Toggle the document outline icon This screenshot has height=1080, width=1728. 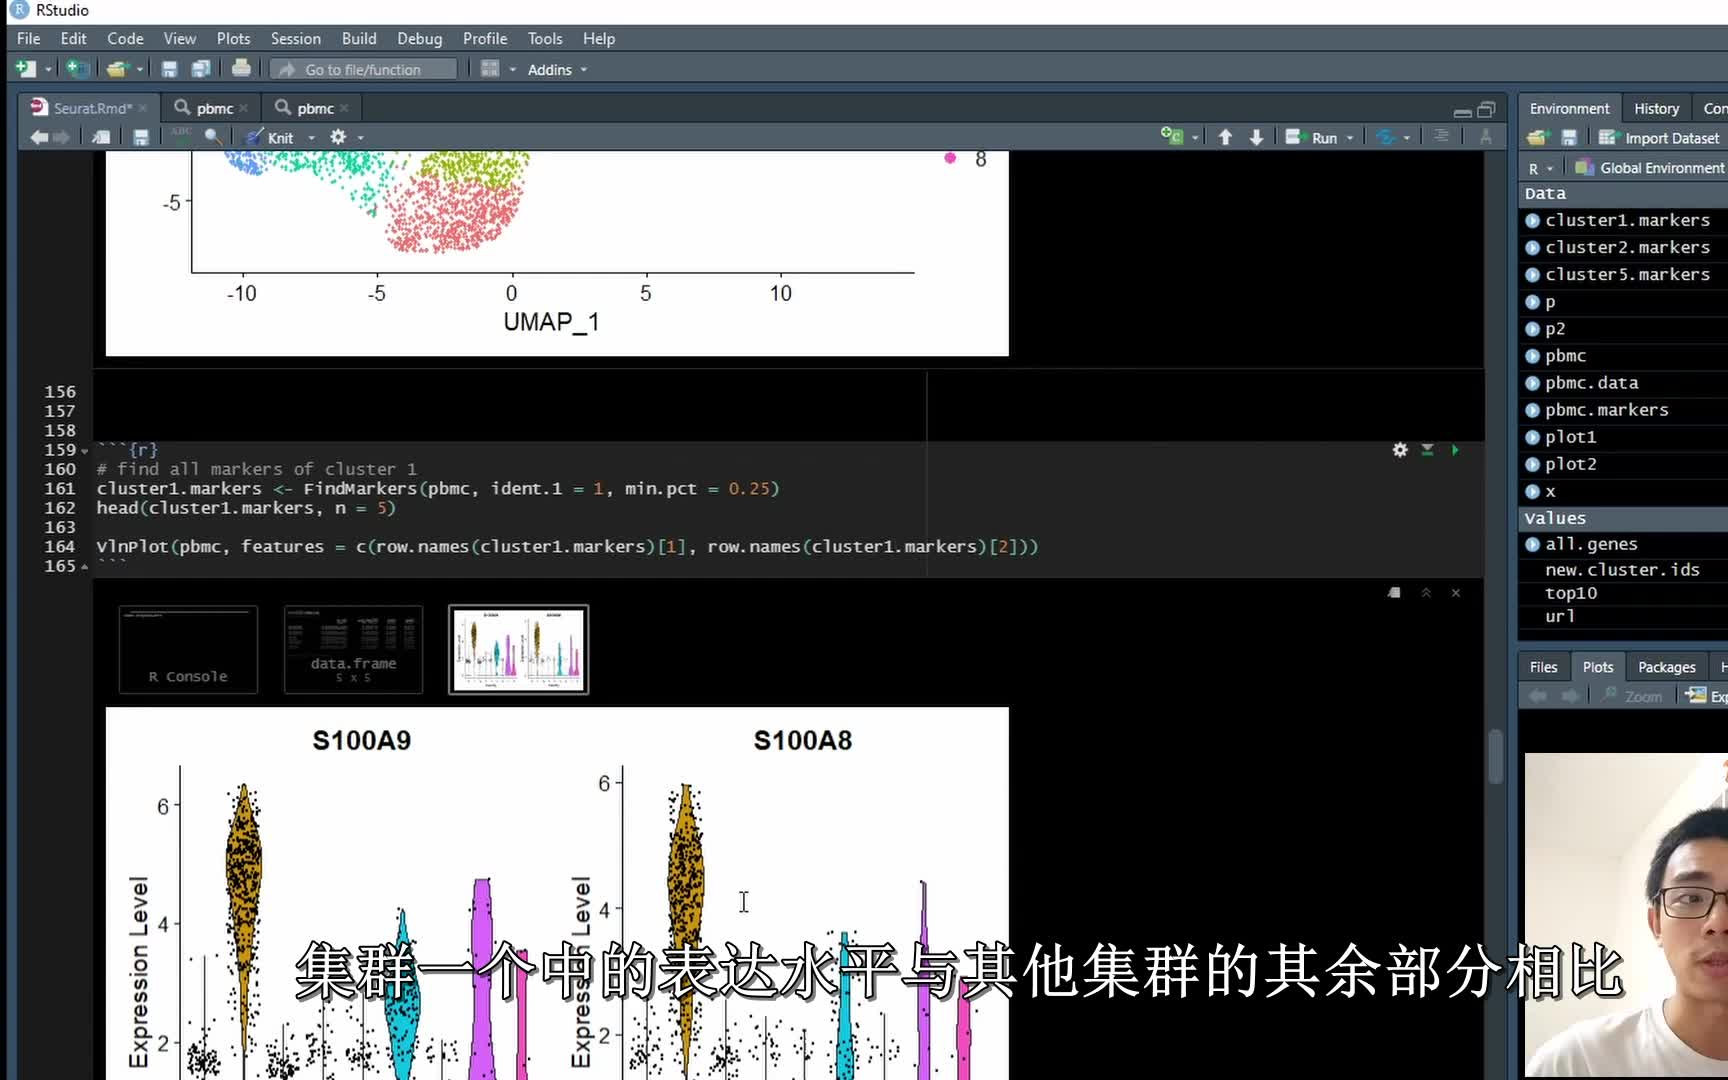coord(1441,136)
